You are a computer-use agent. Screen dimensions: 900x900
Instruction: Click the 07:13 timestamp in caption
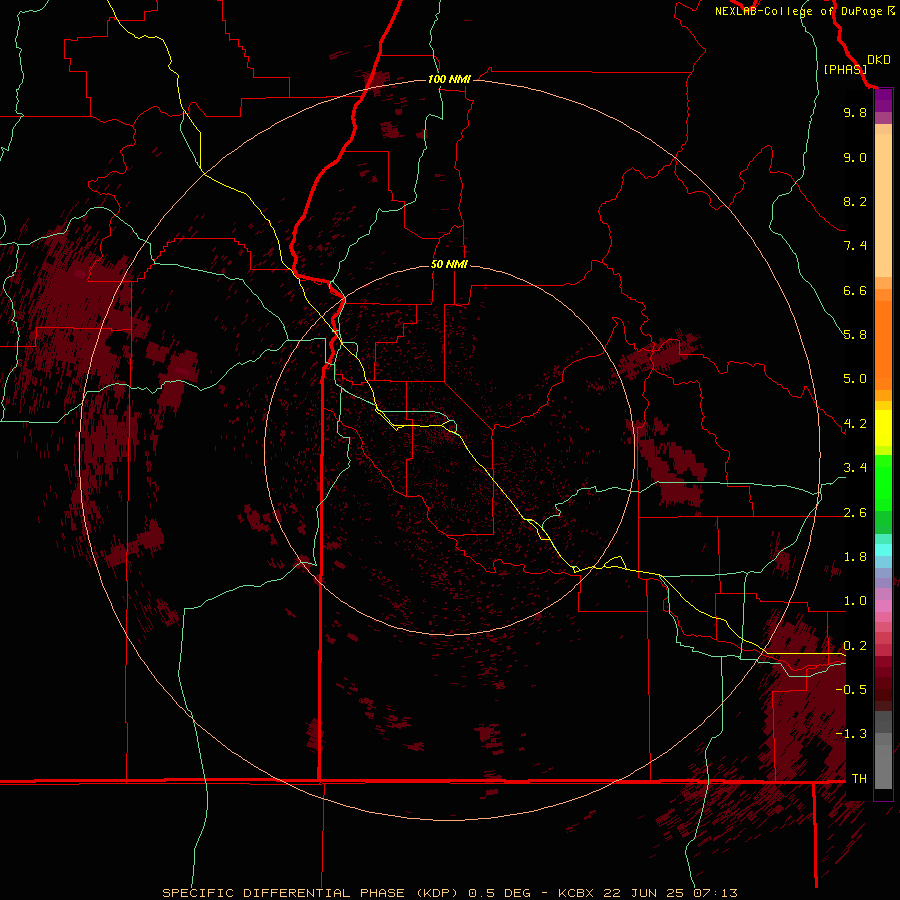[x=715, y=893]
